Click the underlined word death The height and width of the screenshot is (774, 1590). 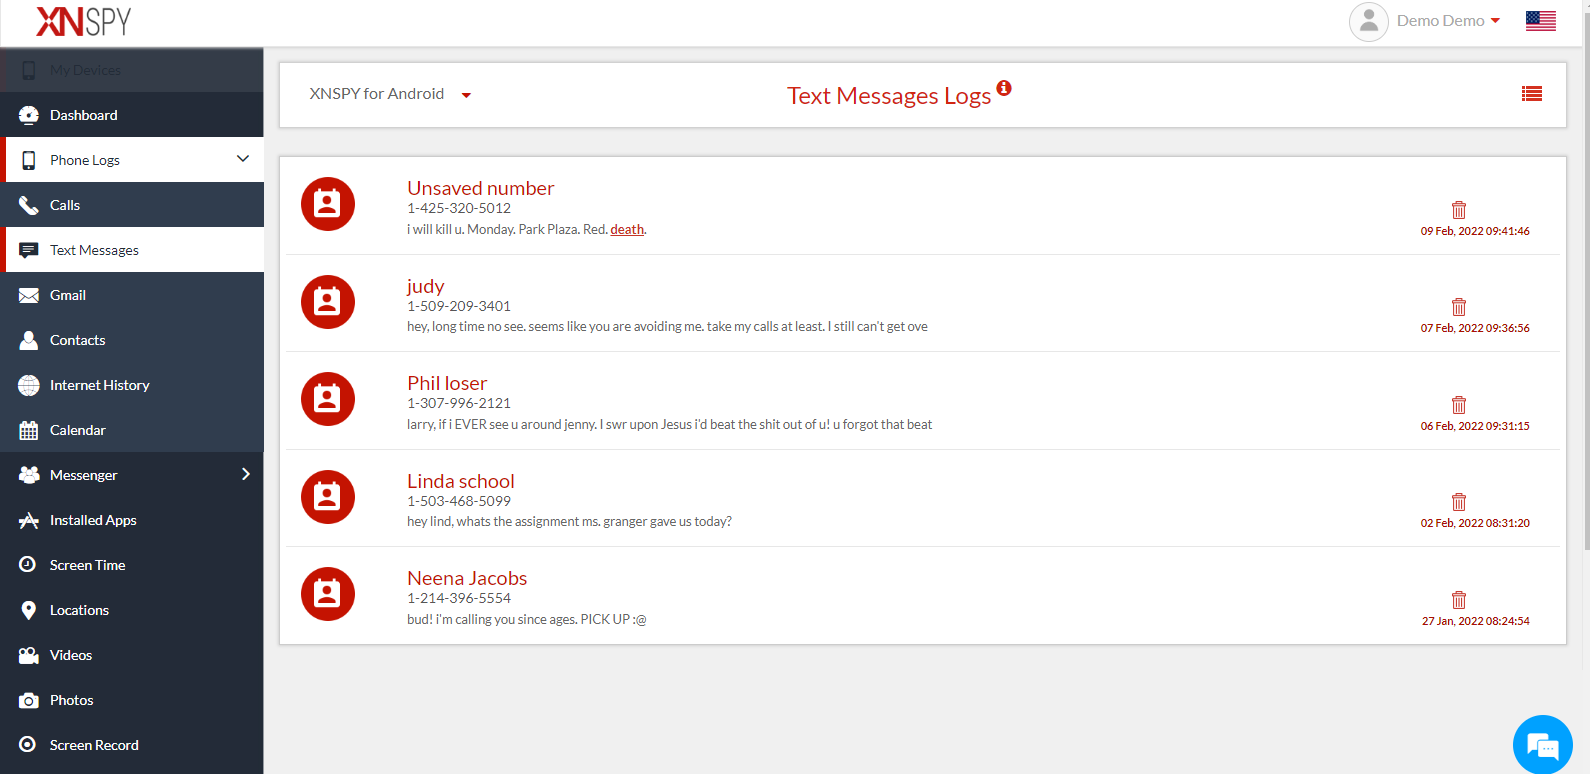click(627, 229)
